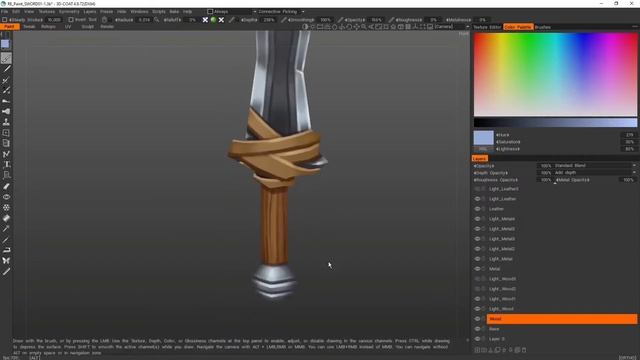Click the brush icon left of Smoothing
Screen dimensions: 640x360
pyautogui.click(x=283, y=20)
